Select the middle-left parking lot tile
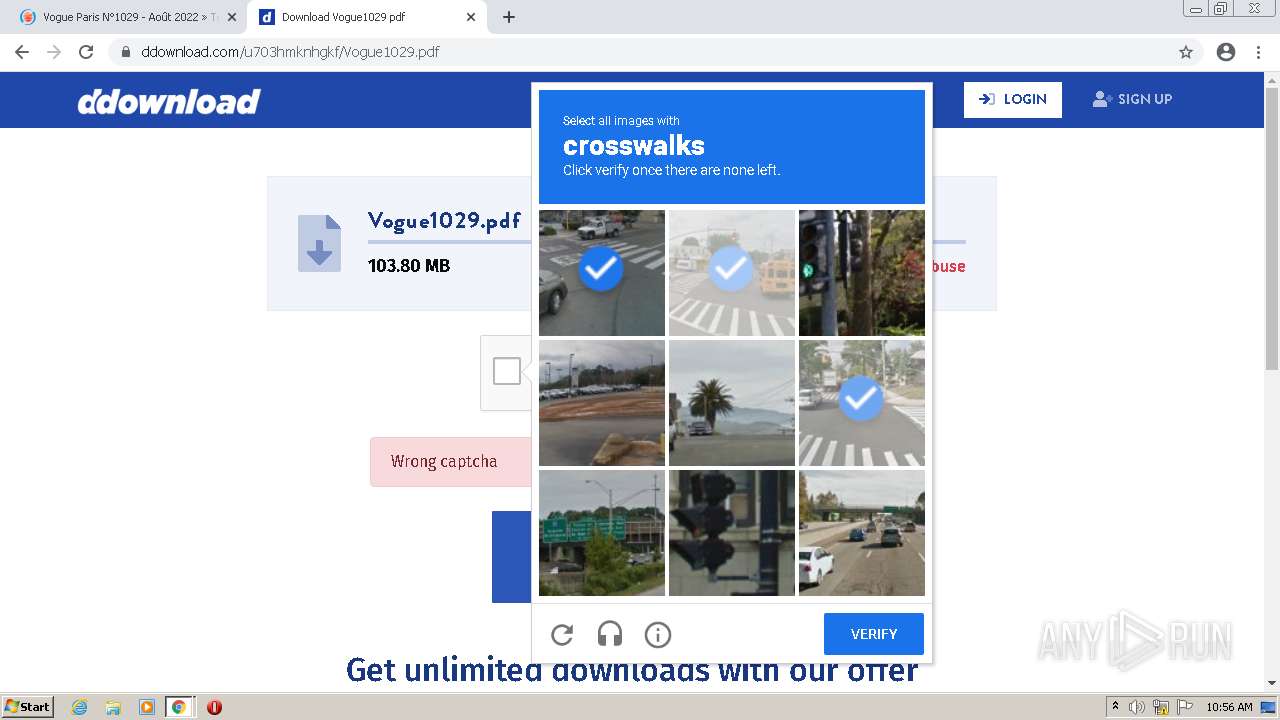Image resolution: width=1280 pixels, height=720 pixels. point(602,403)
